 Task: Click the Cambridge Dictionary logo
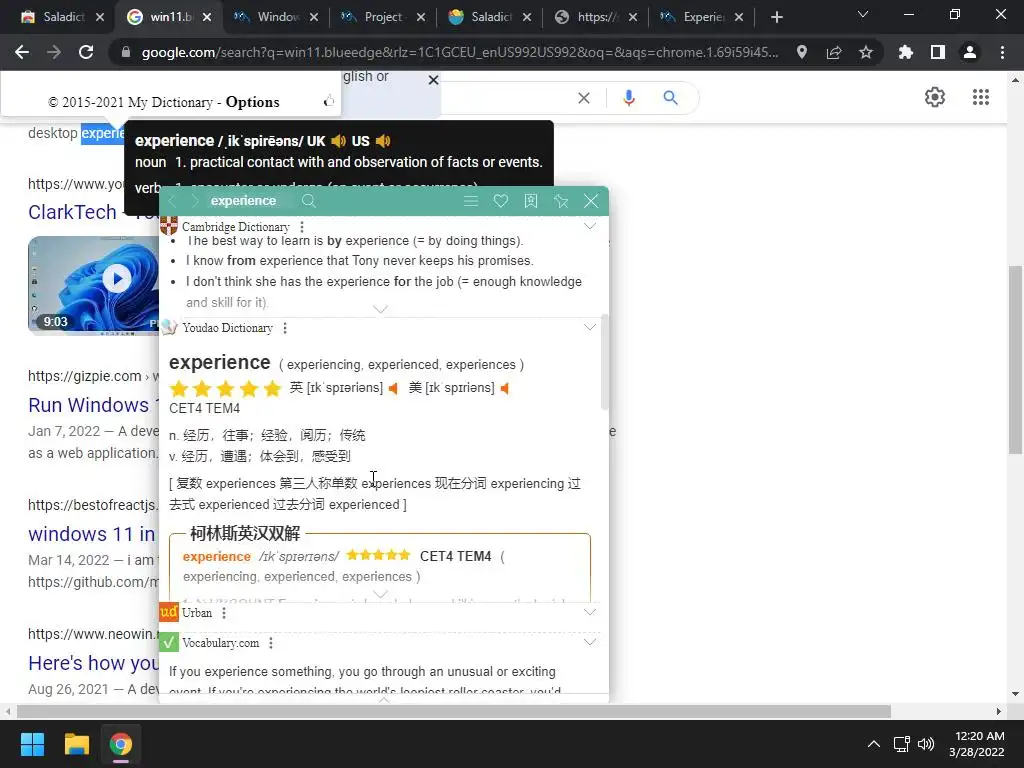tap(169, 226)
